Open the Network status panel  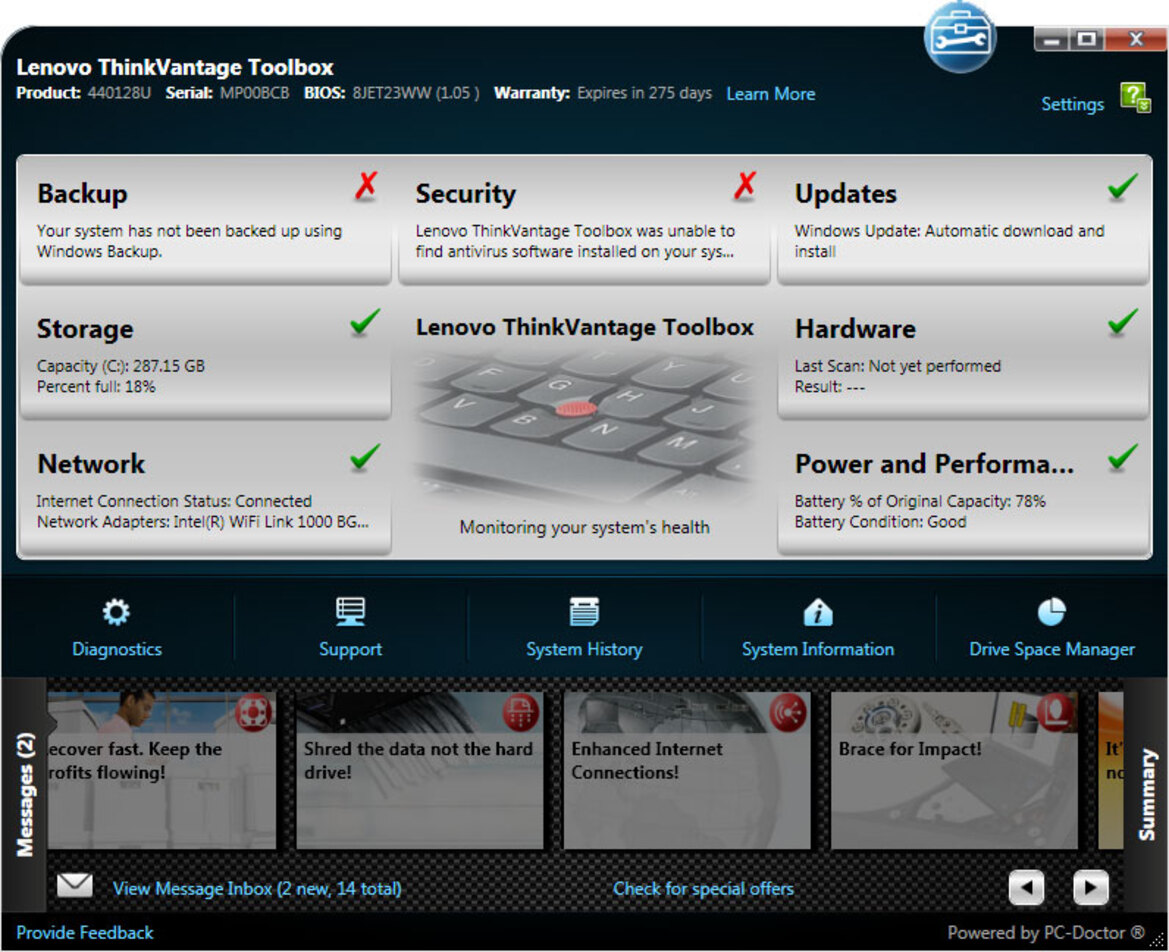click(x=205, y=491)
